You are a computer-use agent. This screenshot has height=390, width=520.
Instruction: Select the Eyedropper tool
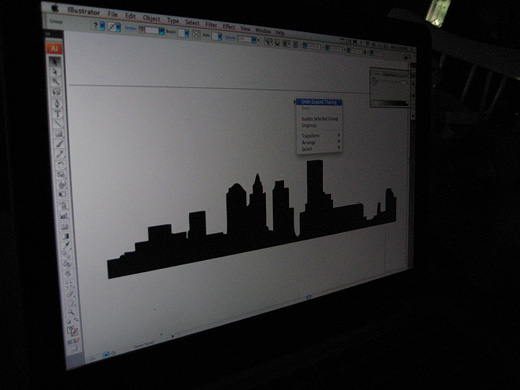(x=66, y=246)
